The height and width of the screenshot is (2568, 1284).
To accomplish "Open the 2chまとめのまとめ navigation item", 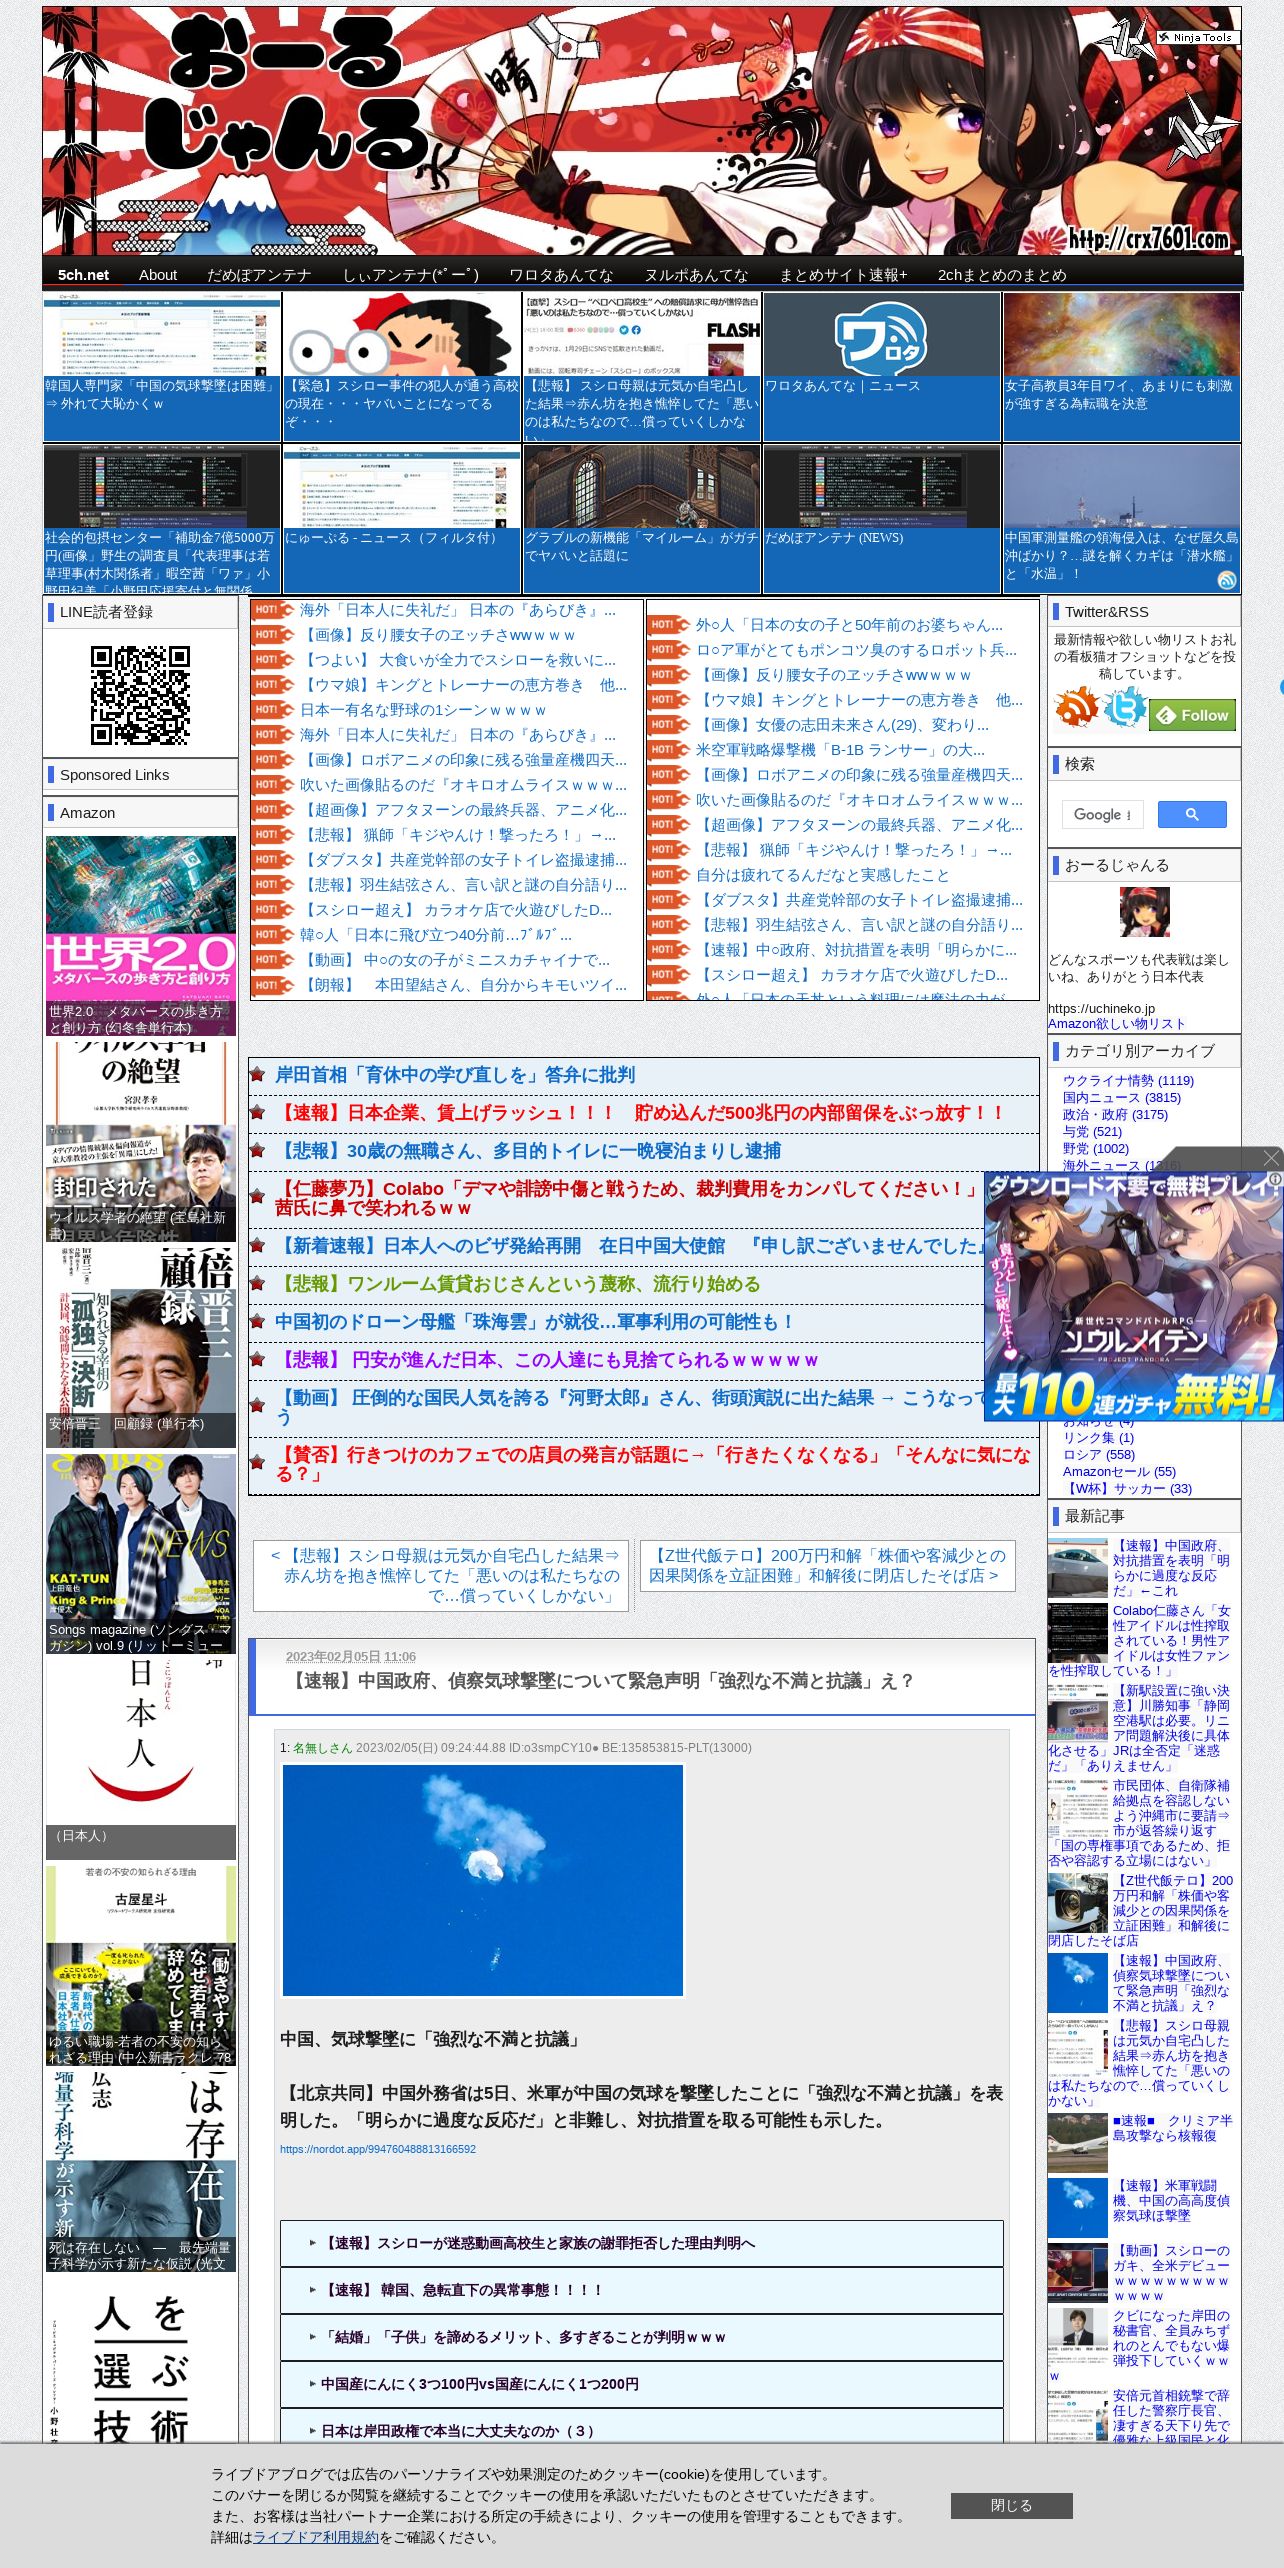I will (1002, 275).
